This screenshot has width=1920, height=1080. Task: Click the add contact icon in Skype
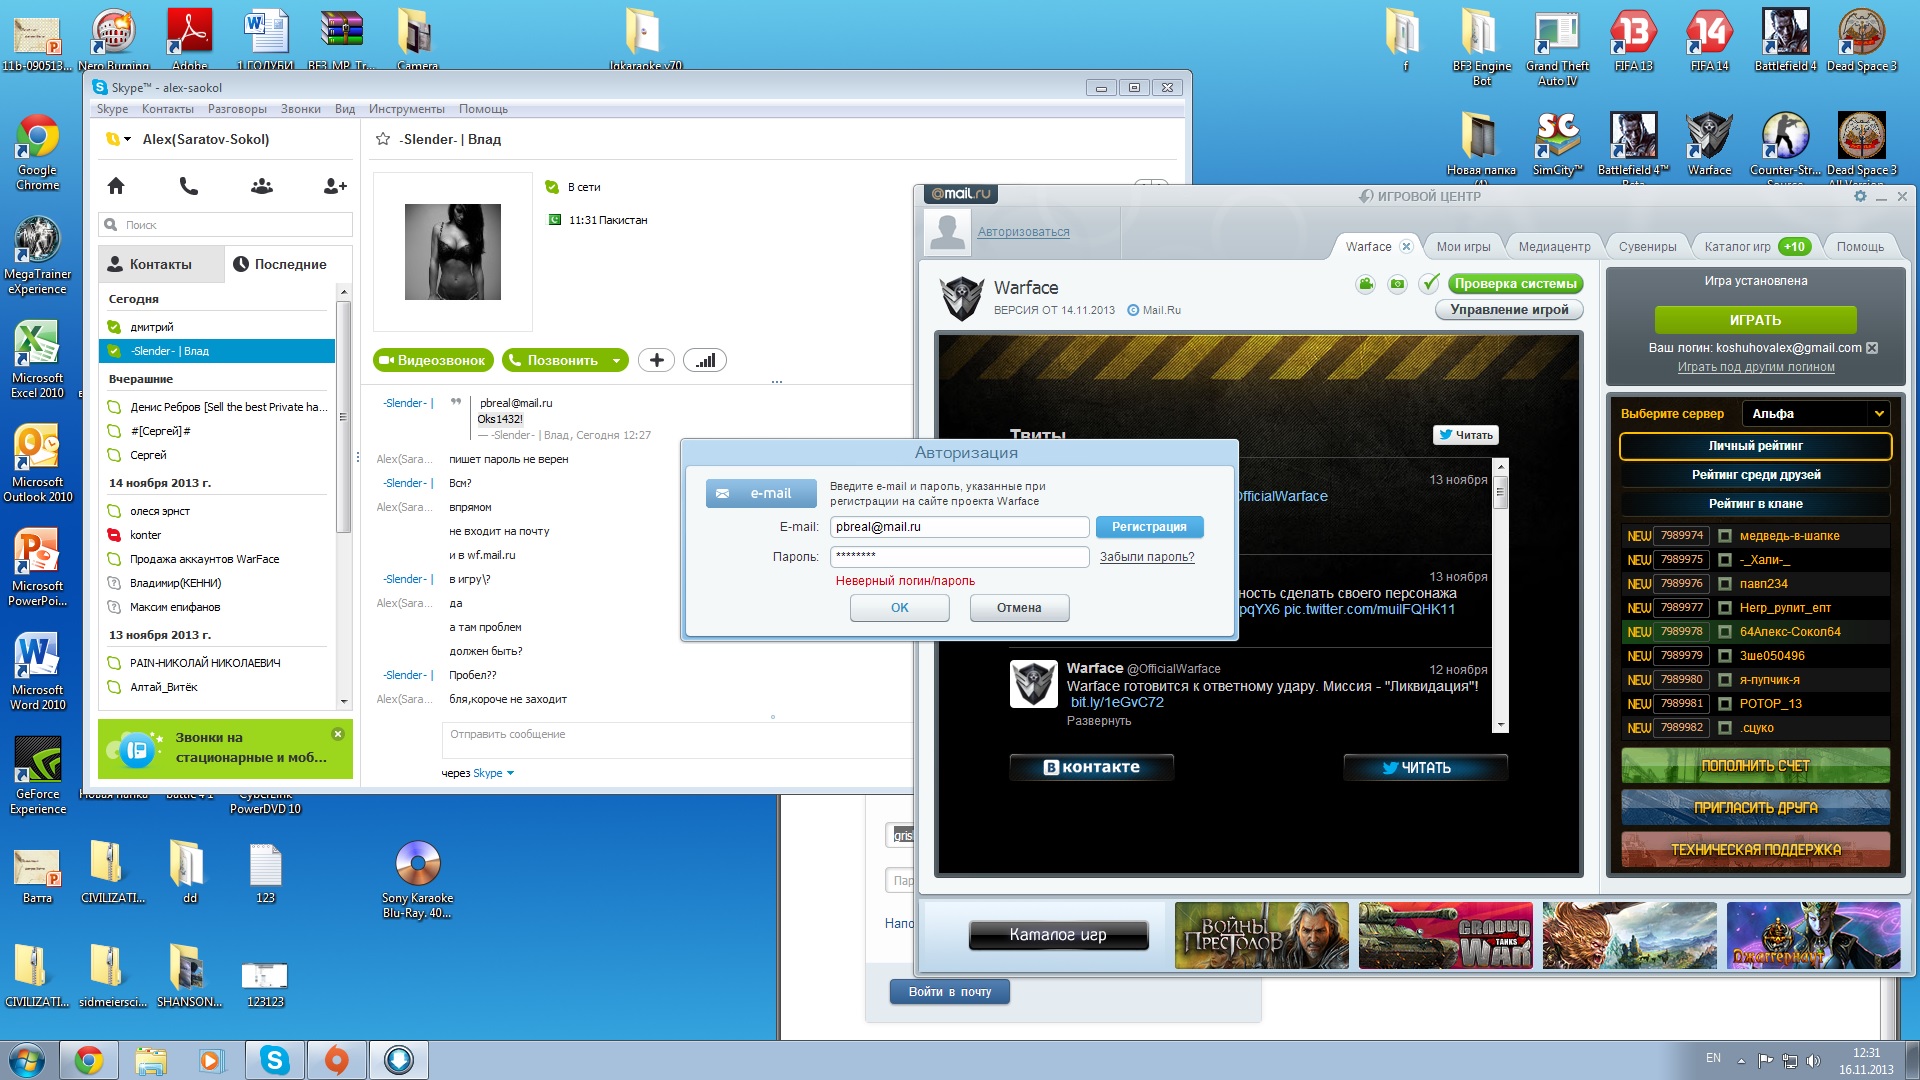(335, 186)
